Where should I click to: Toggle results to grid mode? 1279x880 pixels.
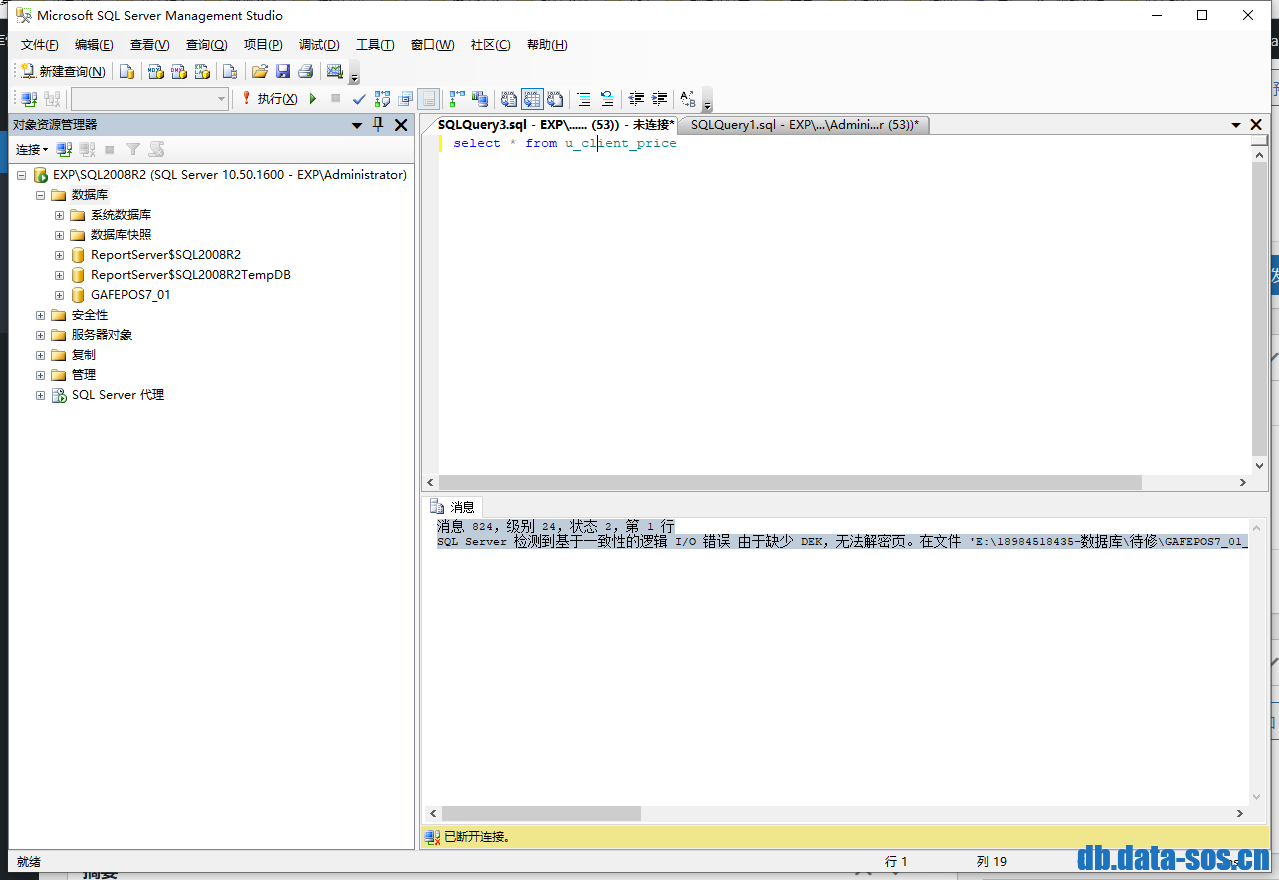click(530, 98)
